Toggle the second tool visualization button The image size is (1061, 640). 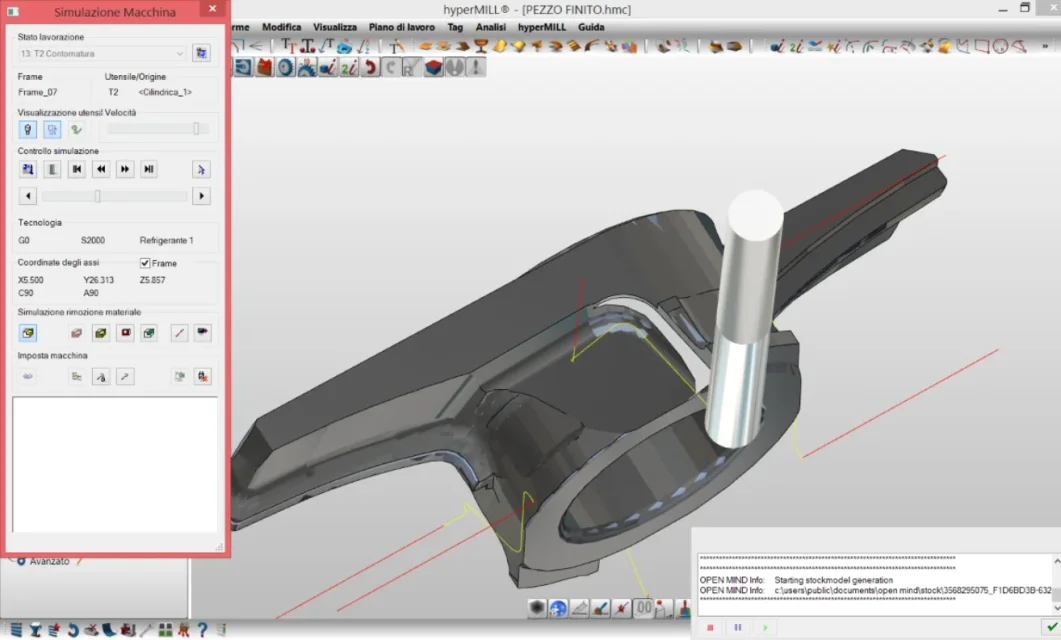coord(52,129)
